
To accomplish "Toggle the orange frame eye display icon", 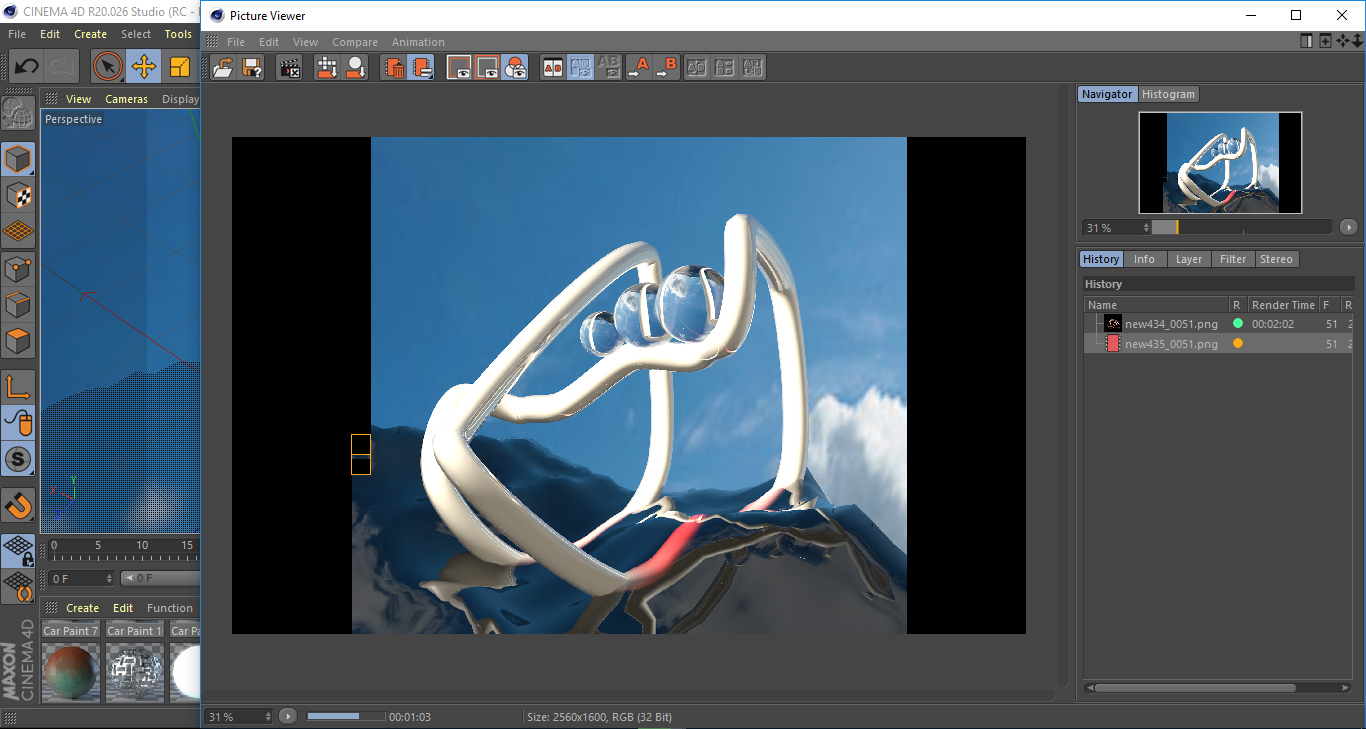I will point(459,67).
